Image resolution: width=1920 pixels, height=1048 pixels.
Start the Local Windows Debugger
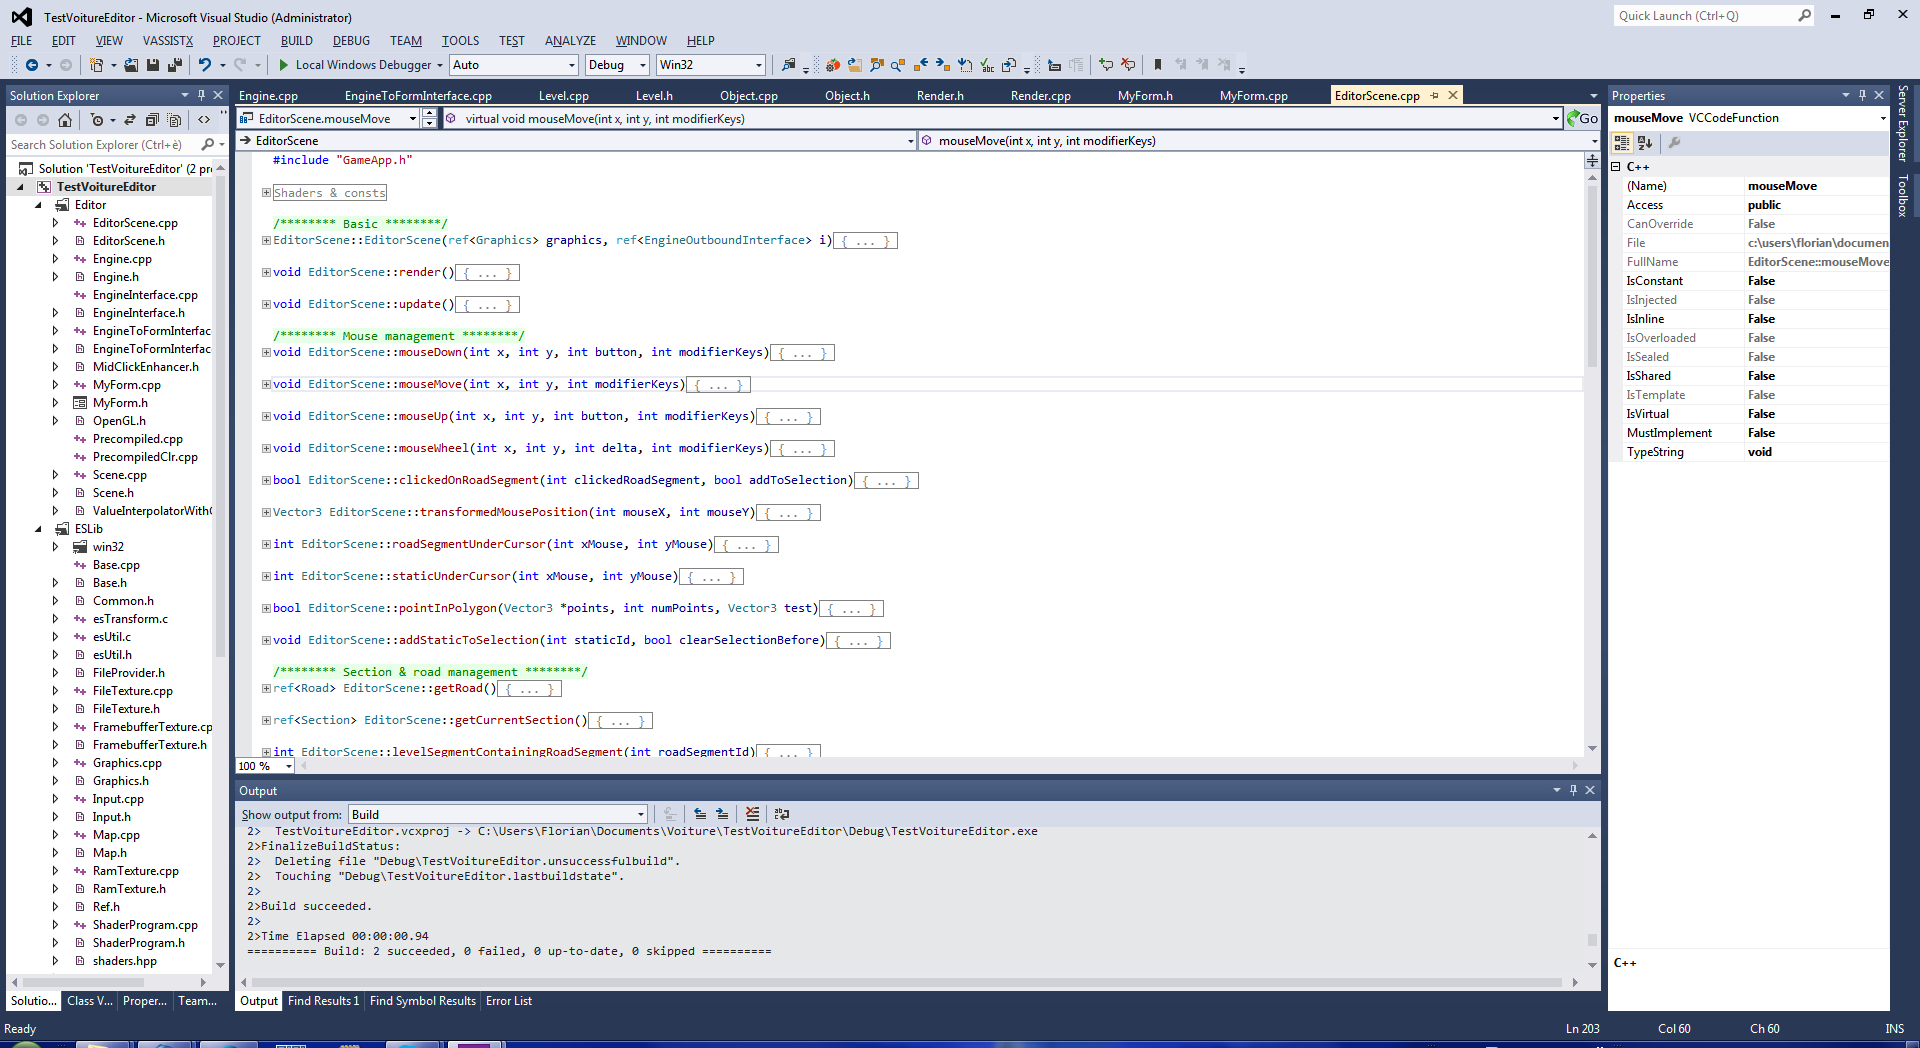(355, 65)
